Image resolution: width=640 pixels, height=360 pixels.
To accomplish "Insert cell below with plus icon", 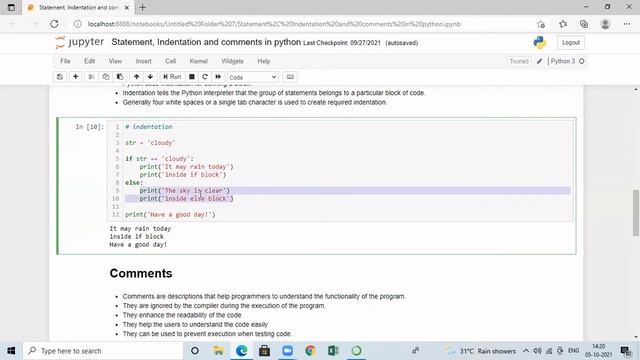I will coord(76,77).
